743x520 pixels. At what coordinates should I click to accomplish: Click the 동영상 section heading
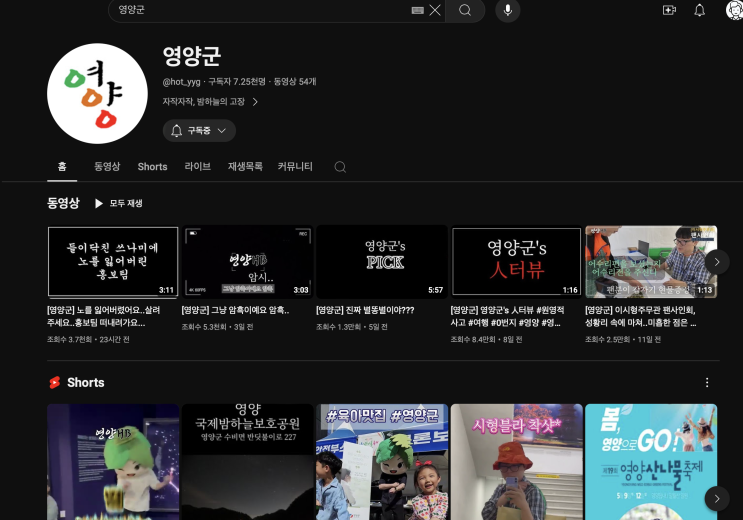63,203
